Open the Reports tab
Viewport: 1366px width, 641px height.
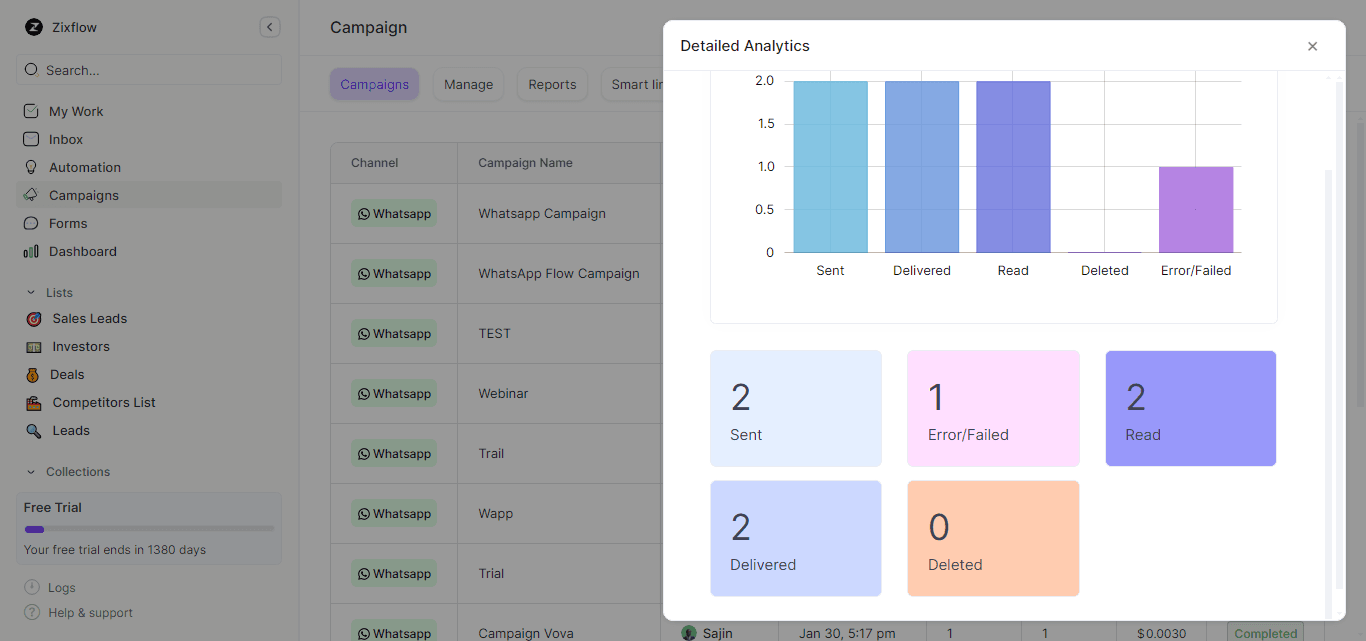pyautogui.click(x=552, y=84)
